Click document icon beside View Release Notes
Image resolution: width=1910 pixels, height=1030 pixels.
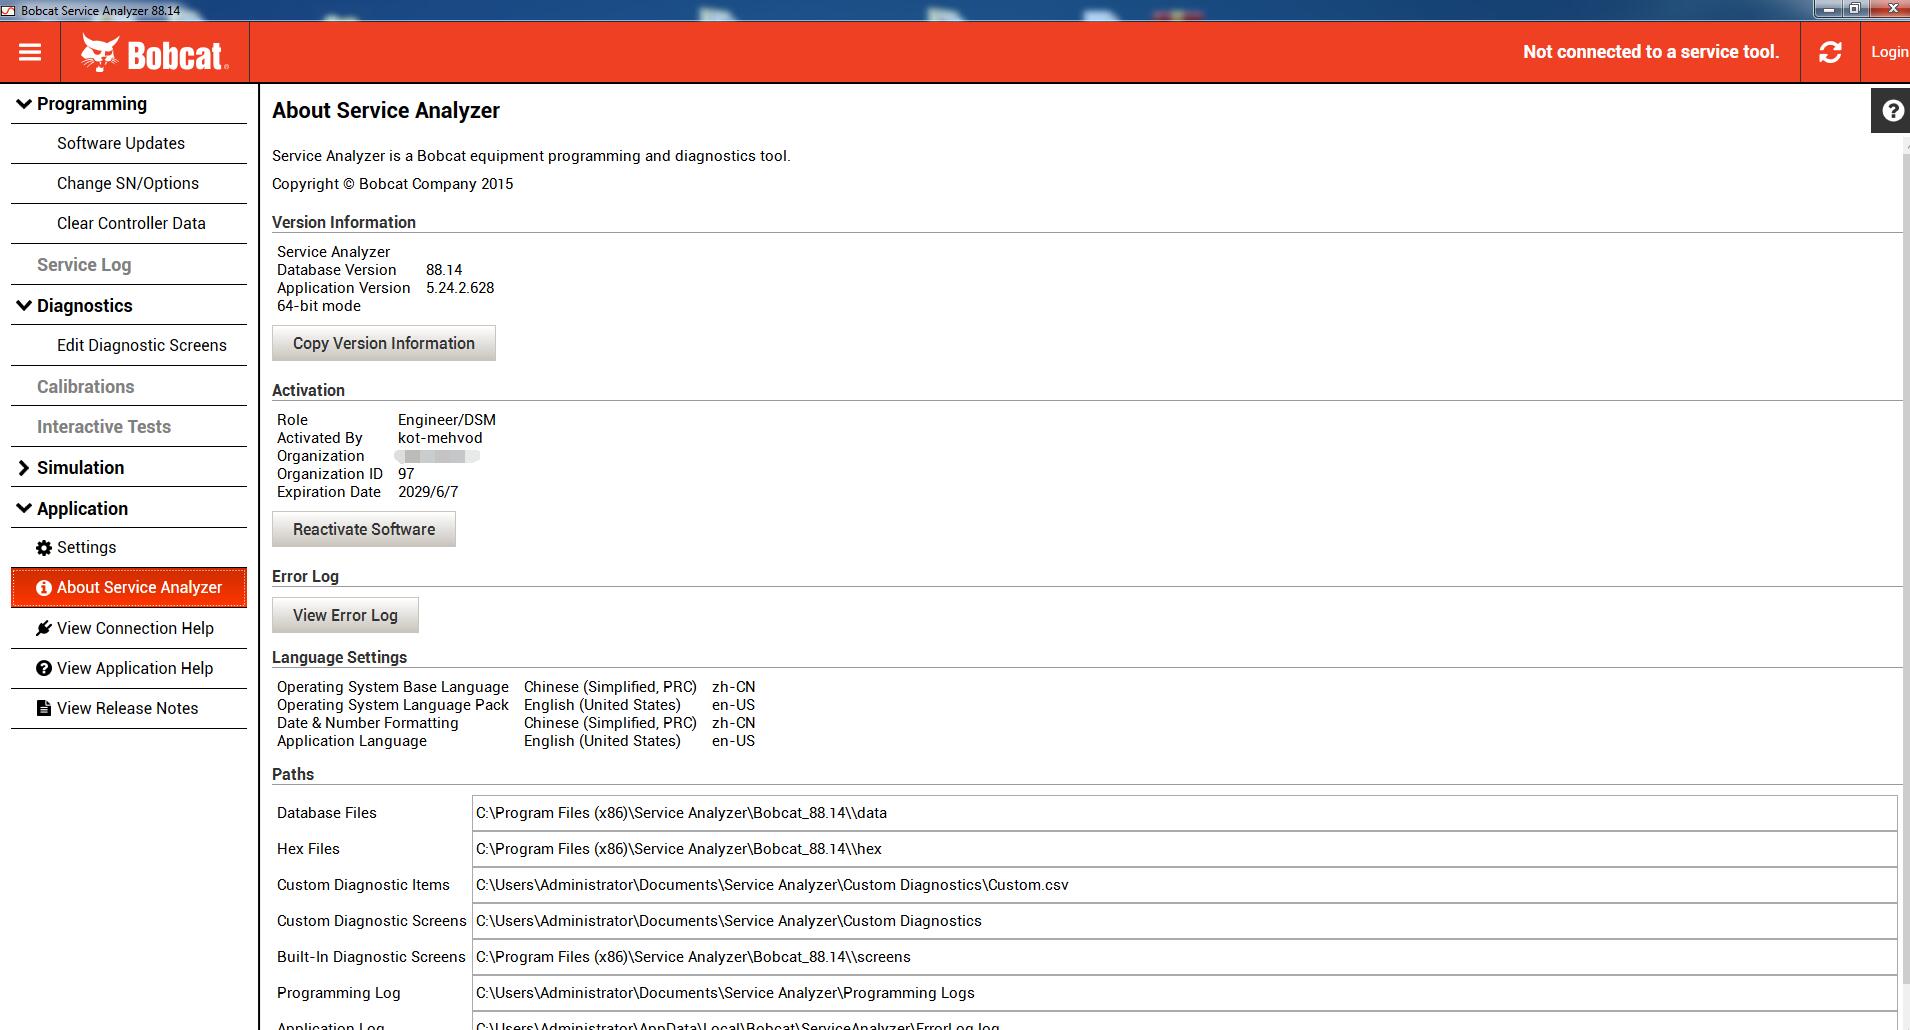tap(44, 708)
